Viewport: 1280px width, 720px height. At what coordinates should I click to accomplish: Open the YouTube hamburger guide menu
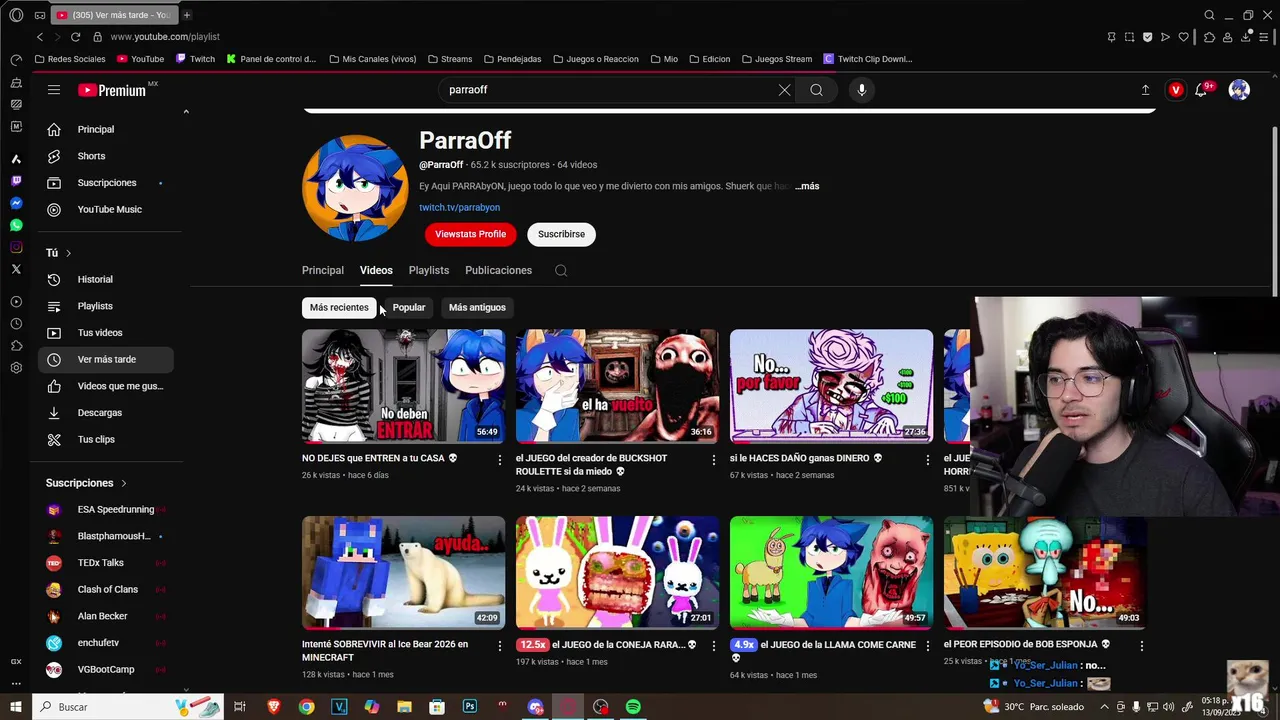point(54,90)
